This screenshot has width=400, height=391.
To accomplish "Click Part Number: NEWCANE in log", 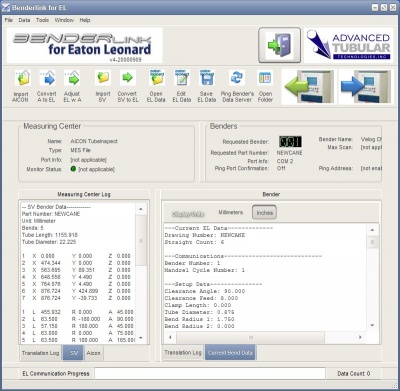I will pos(51,214).
